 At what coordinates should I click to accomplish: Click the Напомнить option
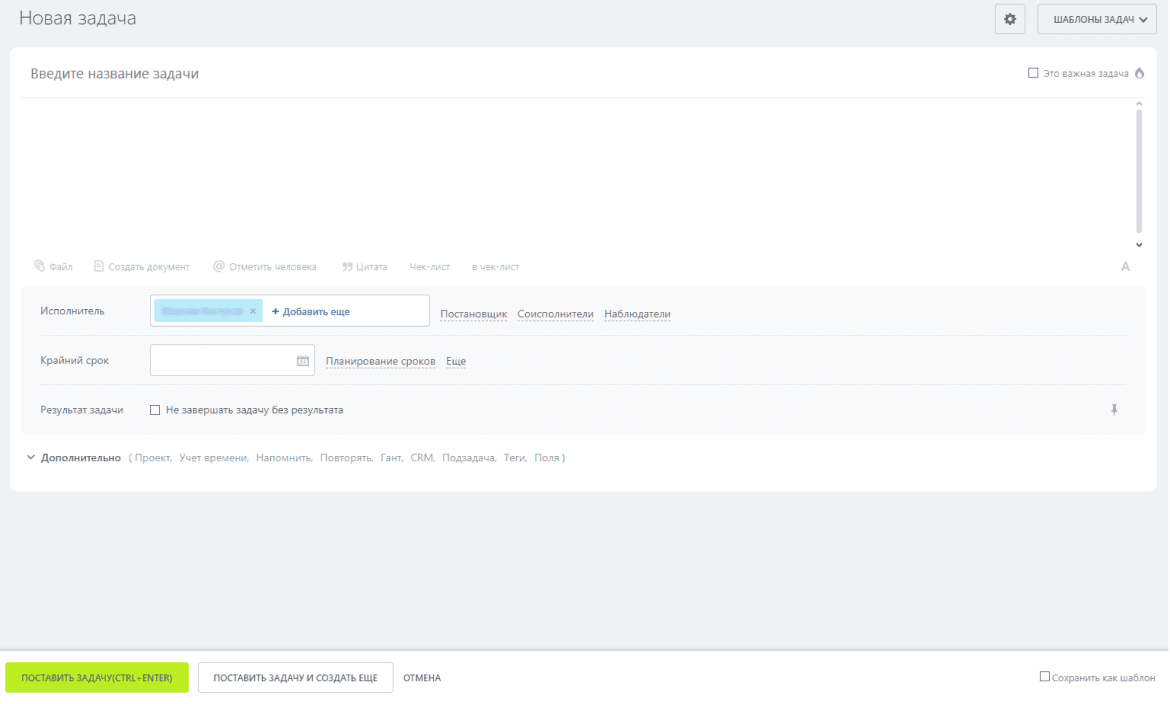284,458
